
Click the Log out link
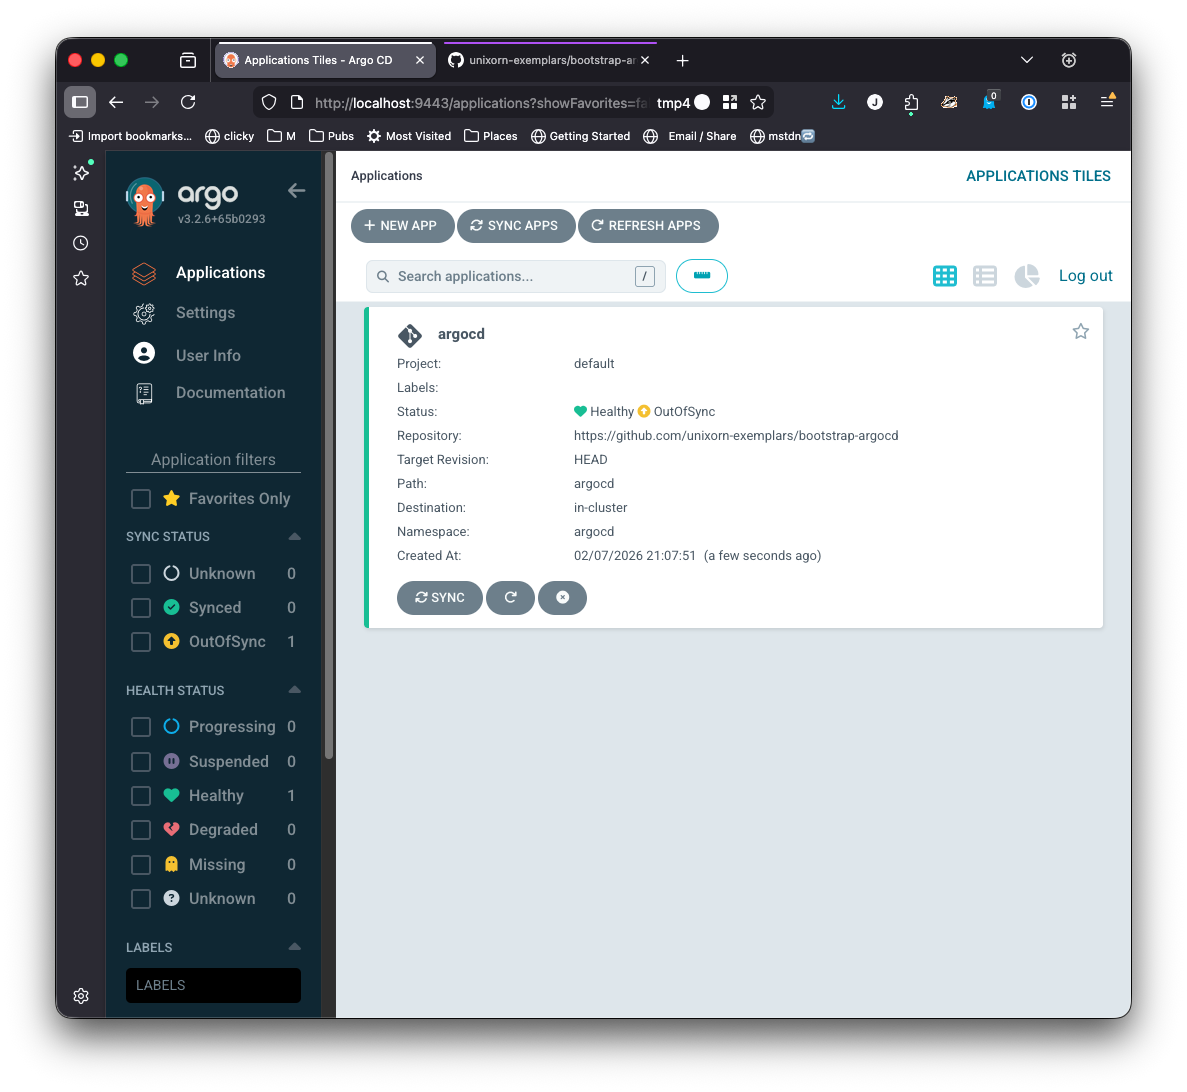pyautogui.click(x=1085, y=275)
